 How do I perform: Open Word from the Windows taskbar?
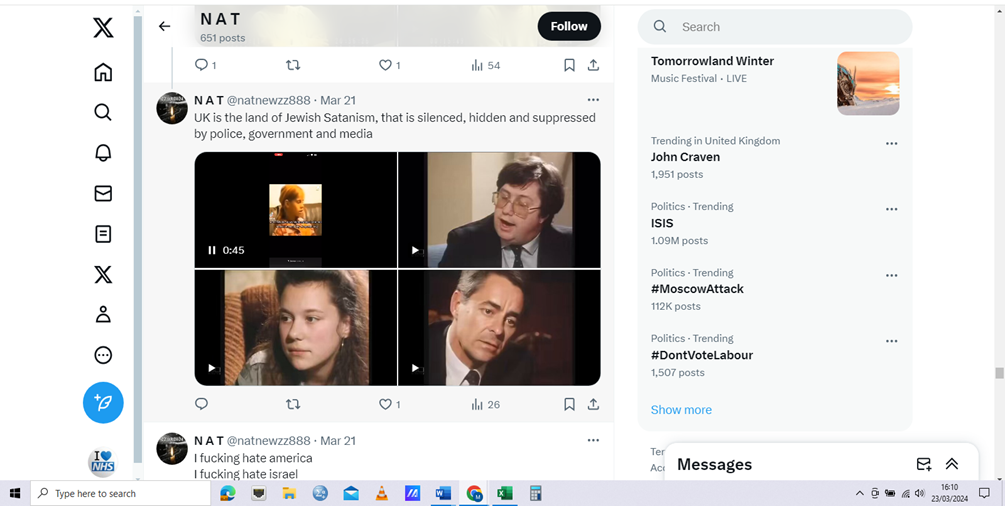click(x=443, y=493)
